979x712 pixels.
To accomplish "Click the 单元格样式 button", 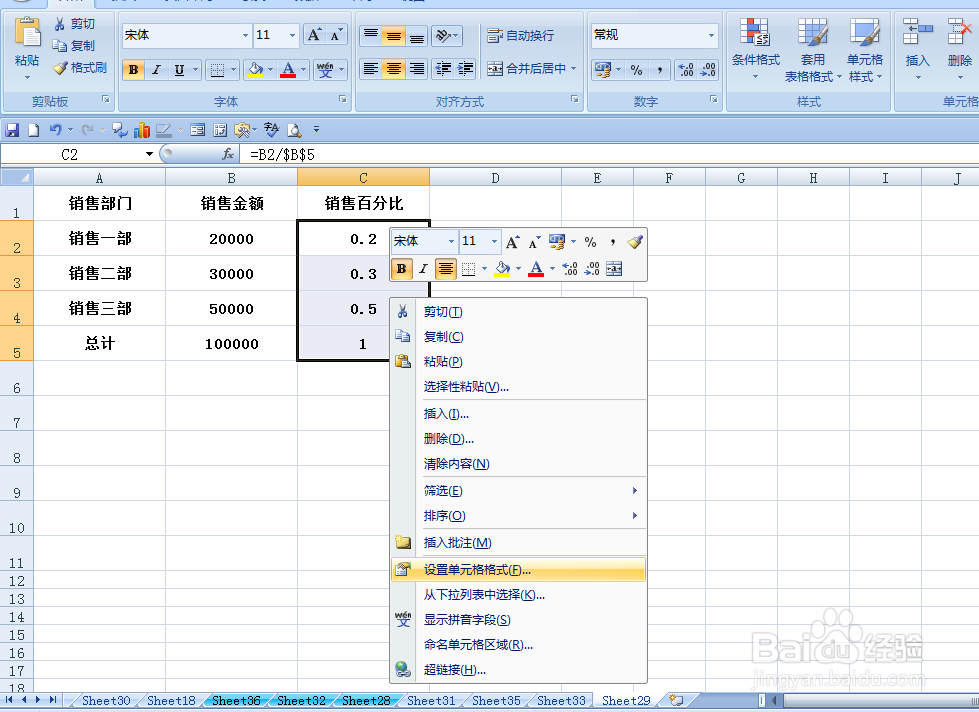I will (865, 51).
